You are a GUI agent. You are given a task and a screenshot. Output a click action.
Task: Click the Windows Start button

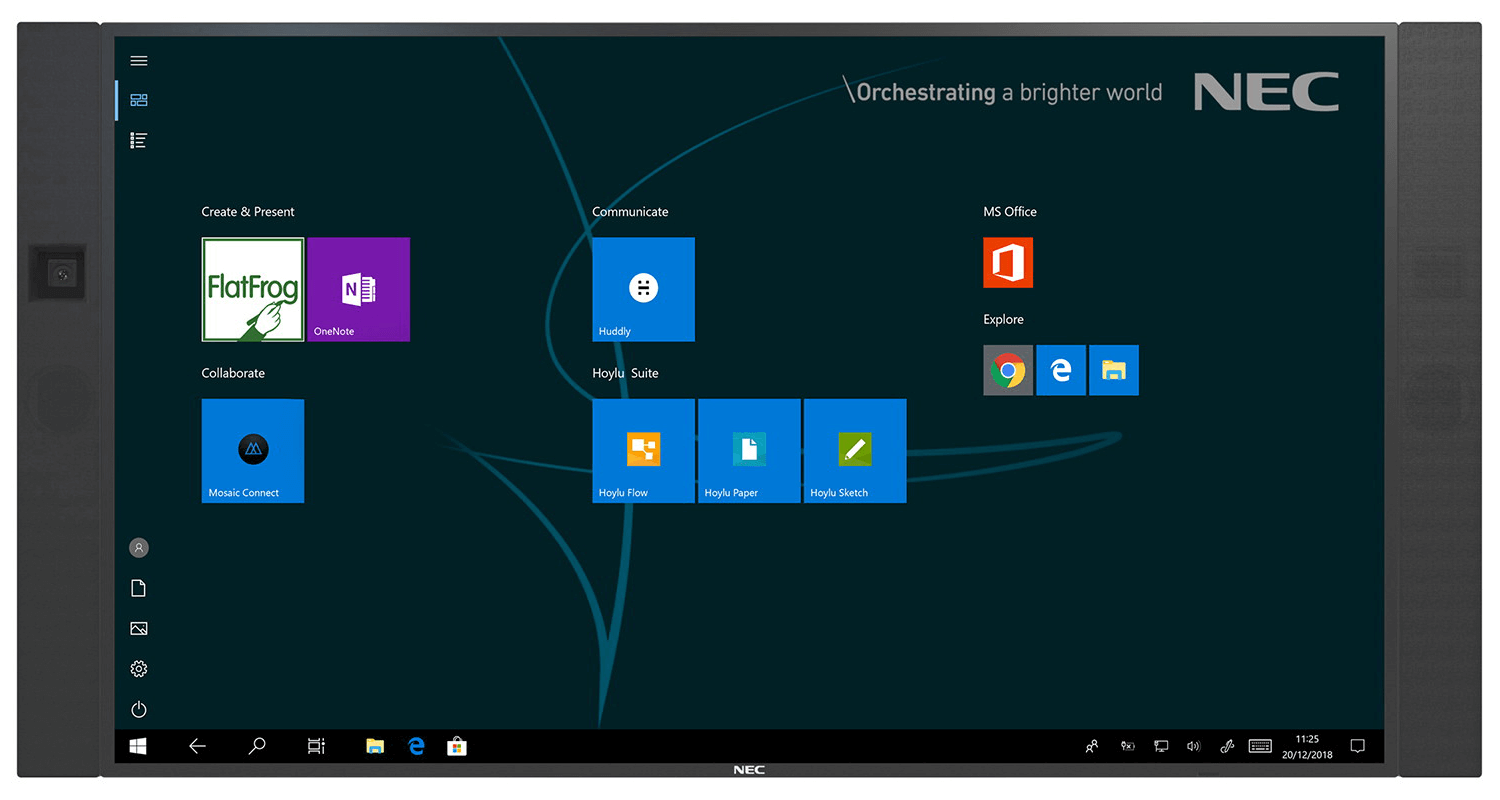(x=138, y=746)
